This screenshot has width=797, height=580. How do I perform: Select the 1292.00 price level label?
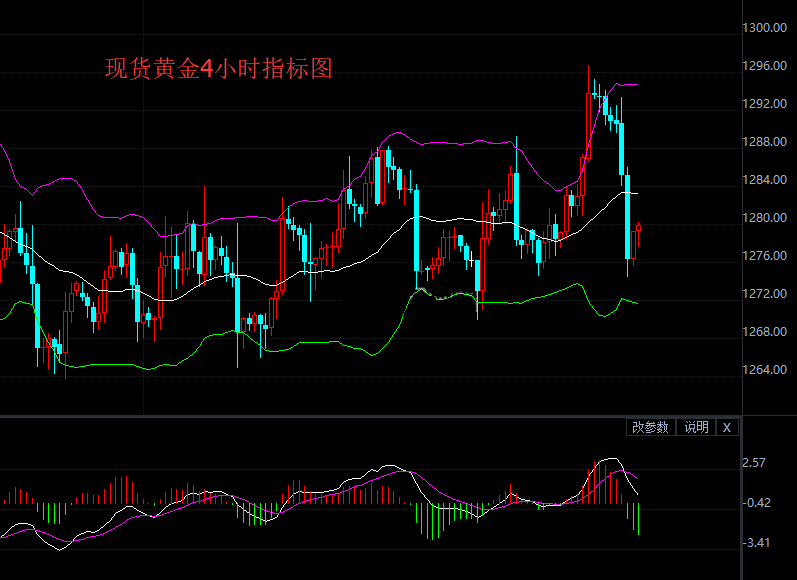(x=769, y=104)
